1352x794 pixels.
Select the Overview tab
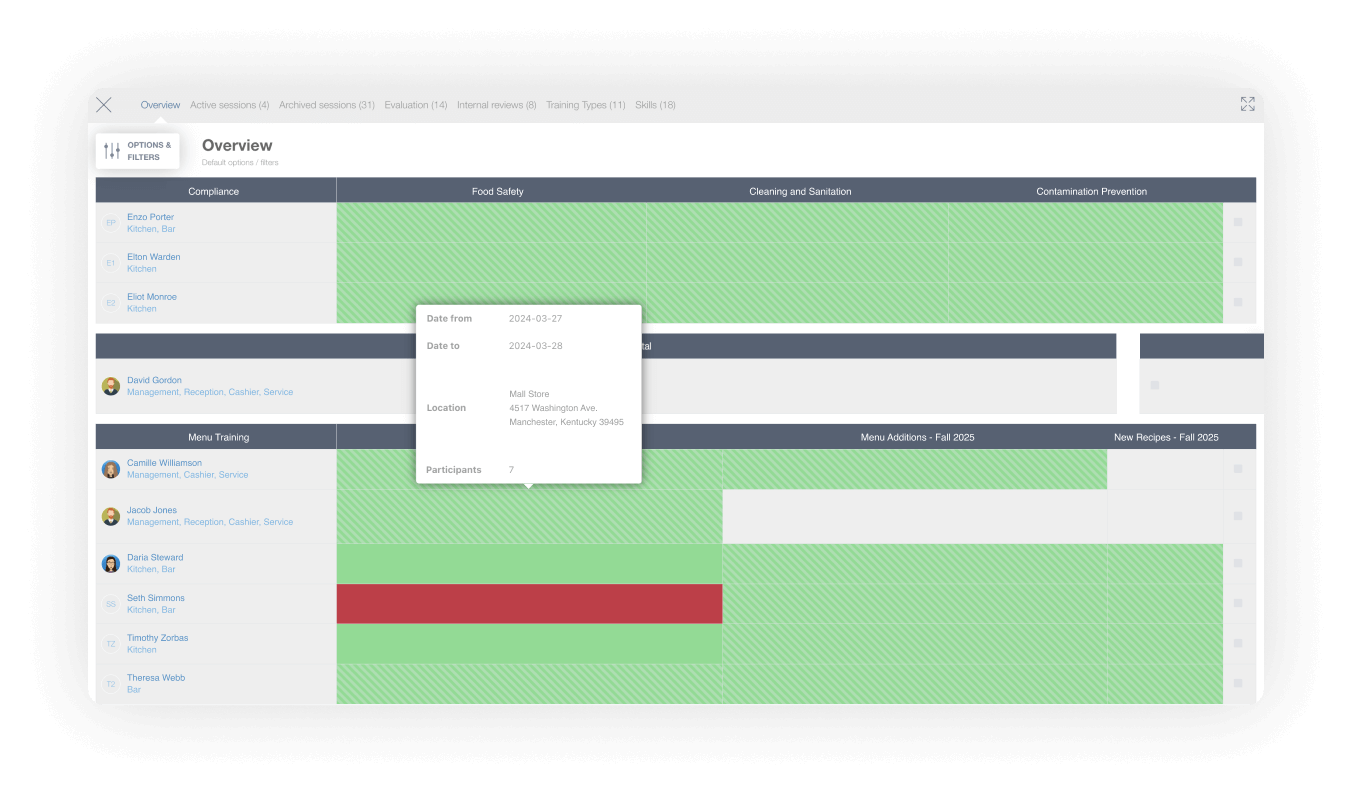point(160,105)
